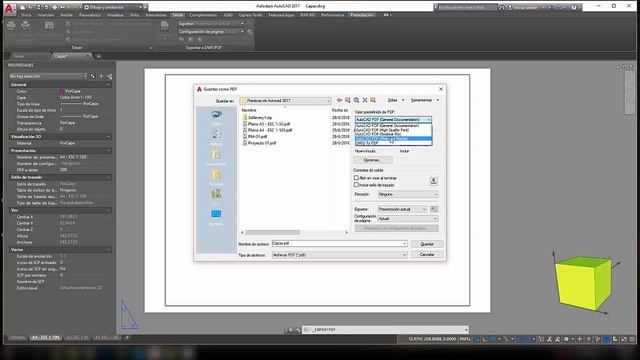This screenshot has height=360, width=640.
Task: Open the PDF preset dropdown showing General Documentation
Action: pyautogui.click(x=393, y=120)
